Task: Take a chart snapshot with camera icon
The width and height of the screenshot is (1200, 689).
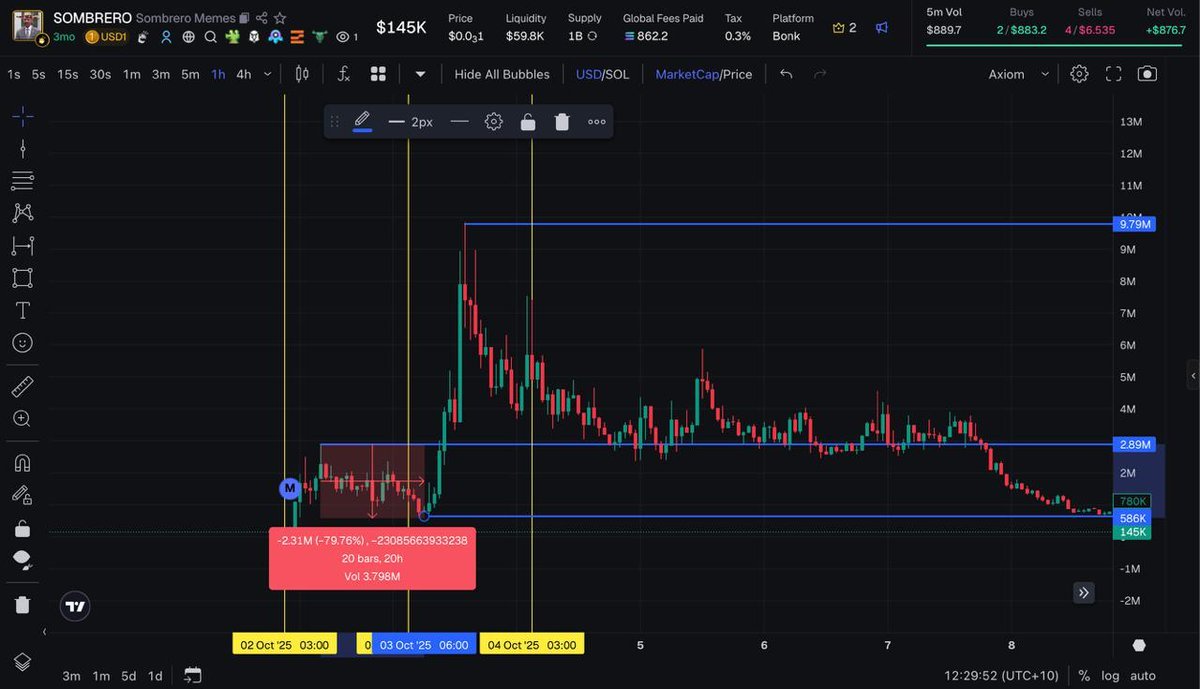Action: 1148,74
